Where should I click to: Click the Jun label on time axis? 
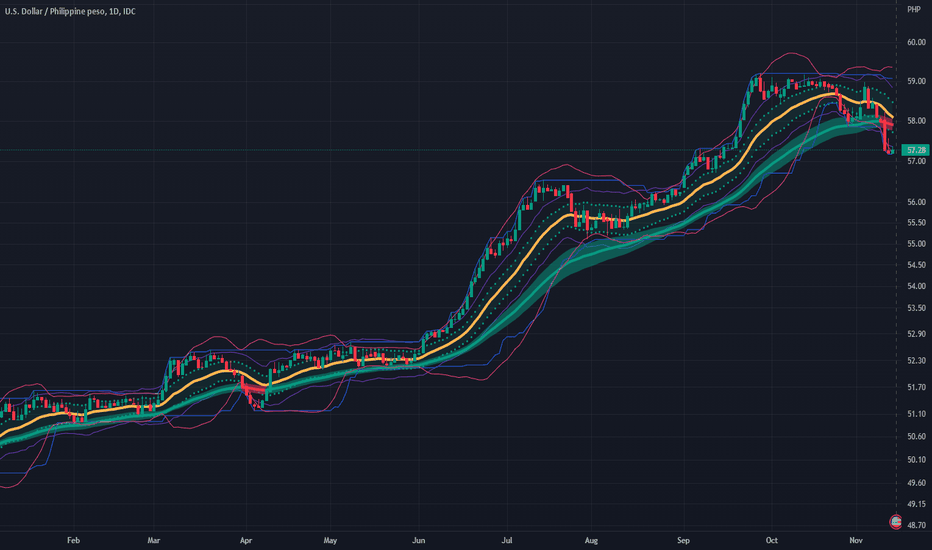click(x=418, y=540)
